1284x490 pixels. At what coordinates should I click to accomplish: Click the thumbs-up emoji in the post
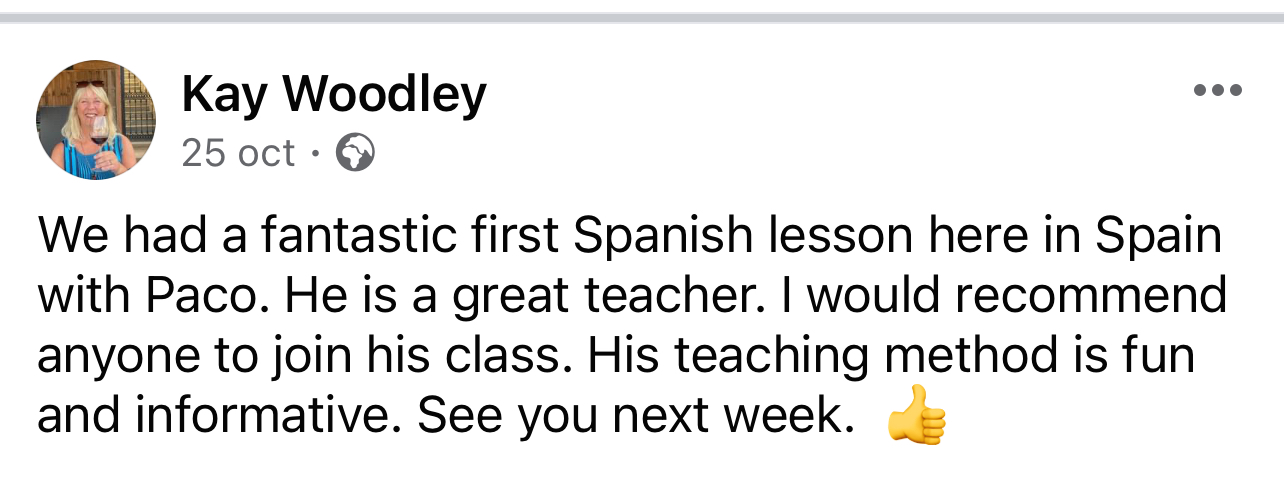pos(916,416)
